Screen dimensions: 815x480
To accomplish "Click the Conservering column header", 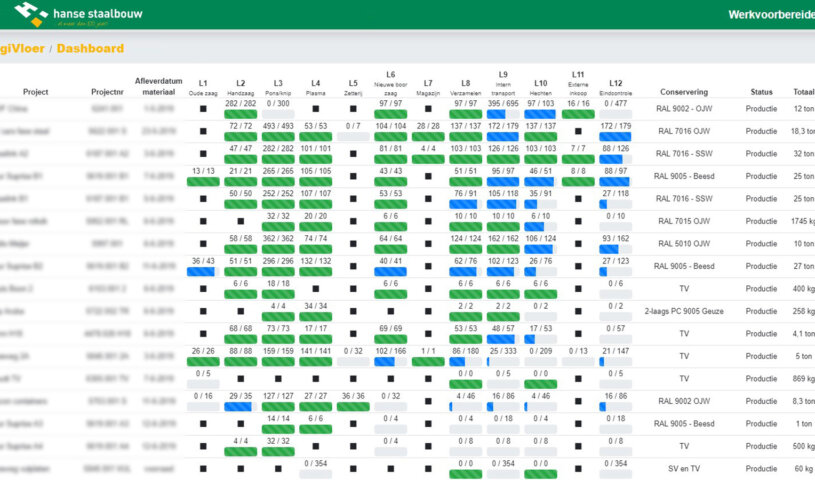I will pos(684,92).
